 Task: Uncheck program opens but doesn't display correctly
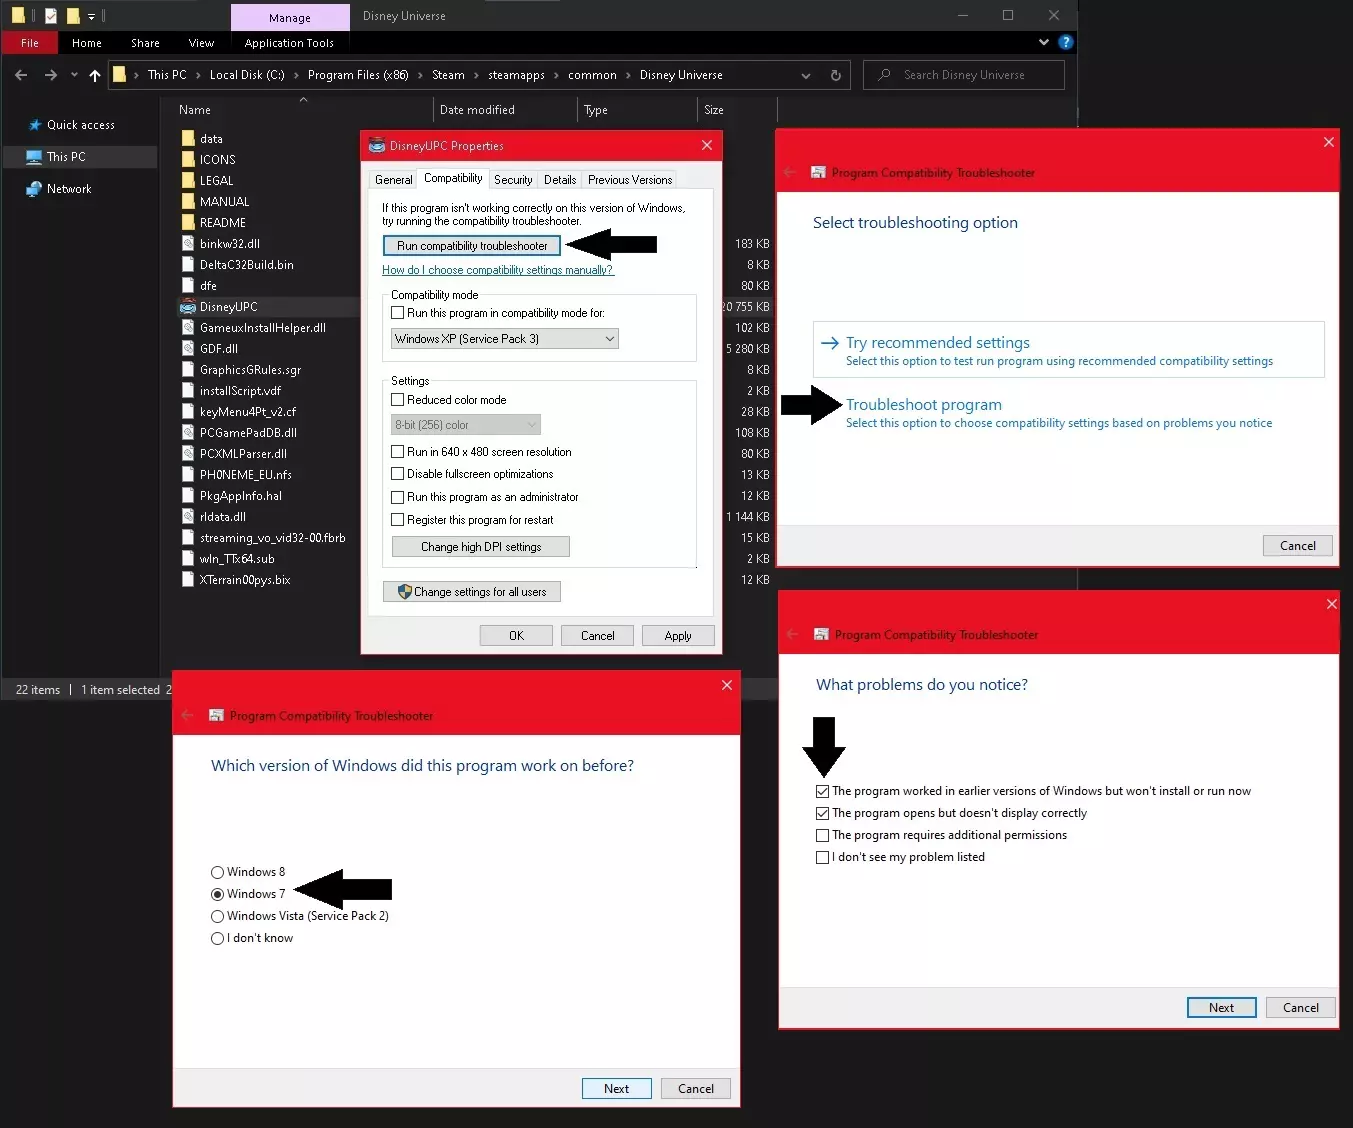coord(822,814)
